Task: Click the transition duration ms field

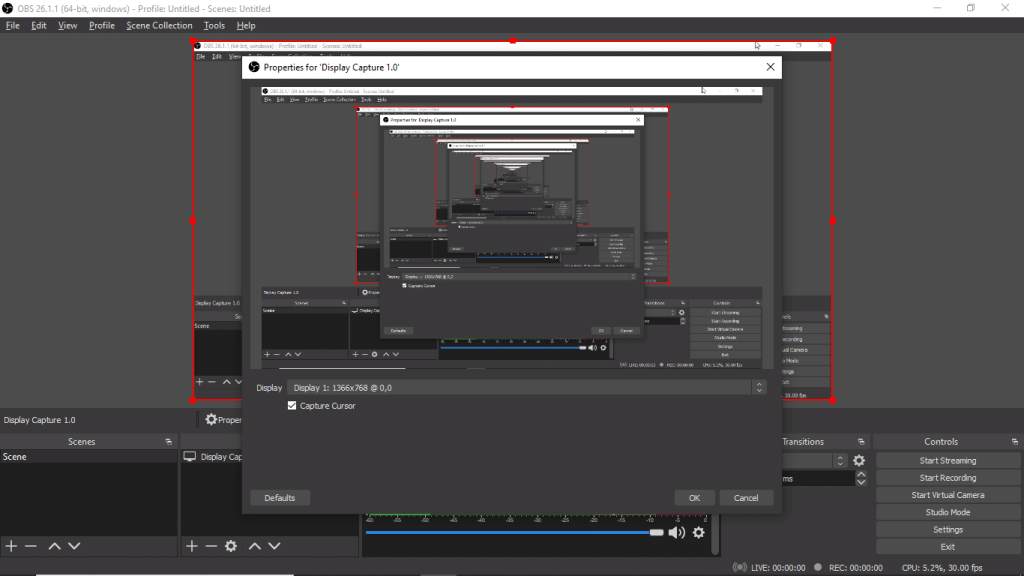Action: point(818,479)
